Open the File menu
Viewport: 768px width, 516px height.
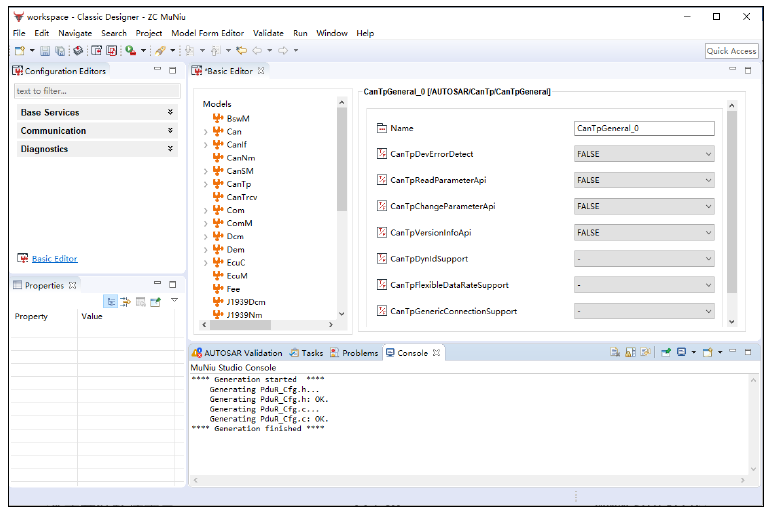[x=19, y=33]
